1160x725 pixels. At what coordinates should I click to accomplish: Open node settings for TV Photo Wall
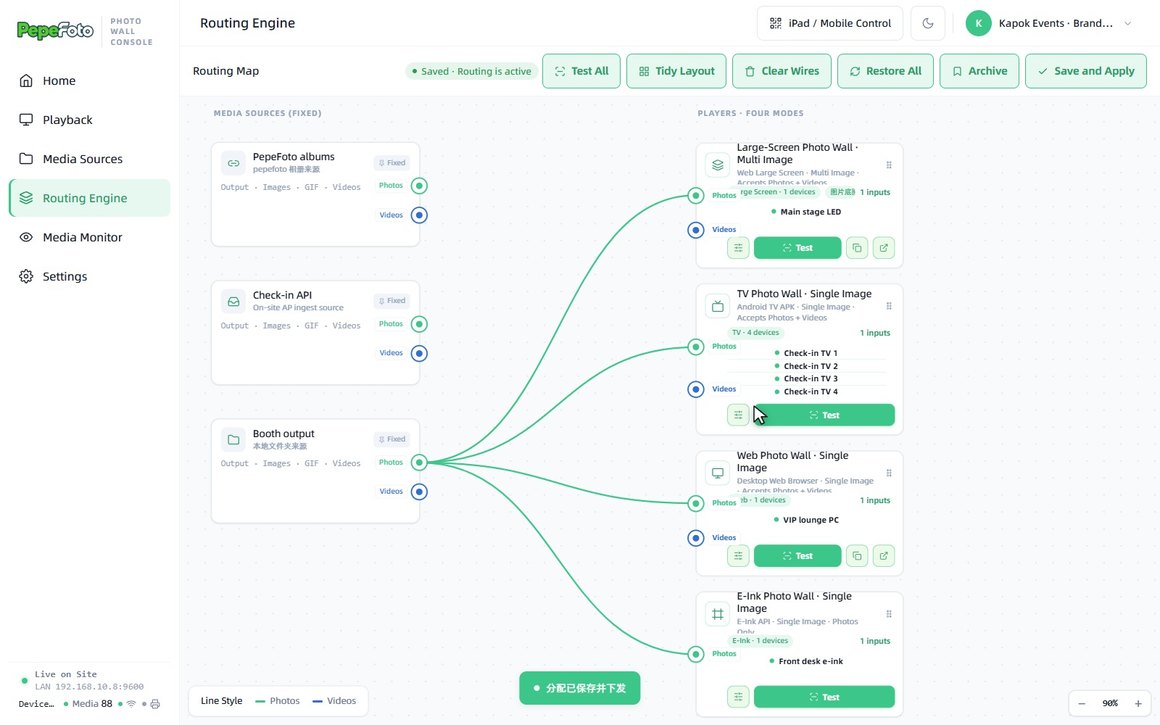click(x=738, y=415)
